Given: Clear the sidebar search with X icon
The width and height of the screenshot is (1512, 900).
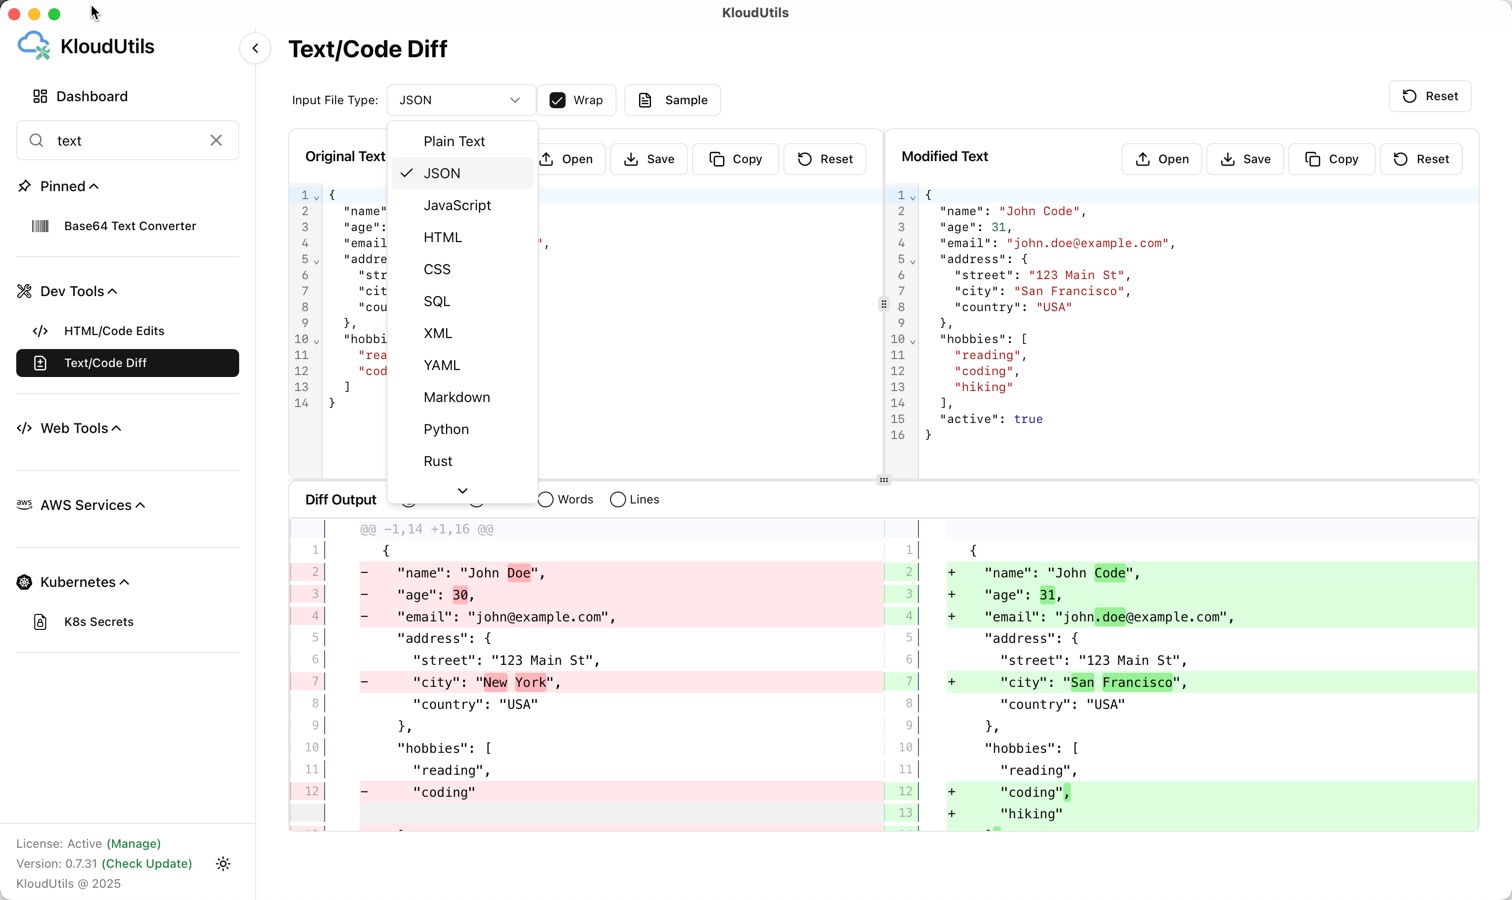Looking at the screenshot, I should (216, 141).
